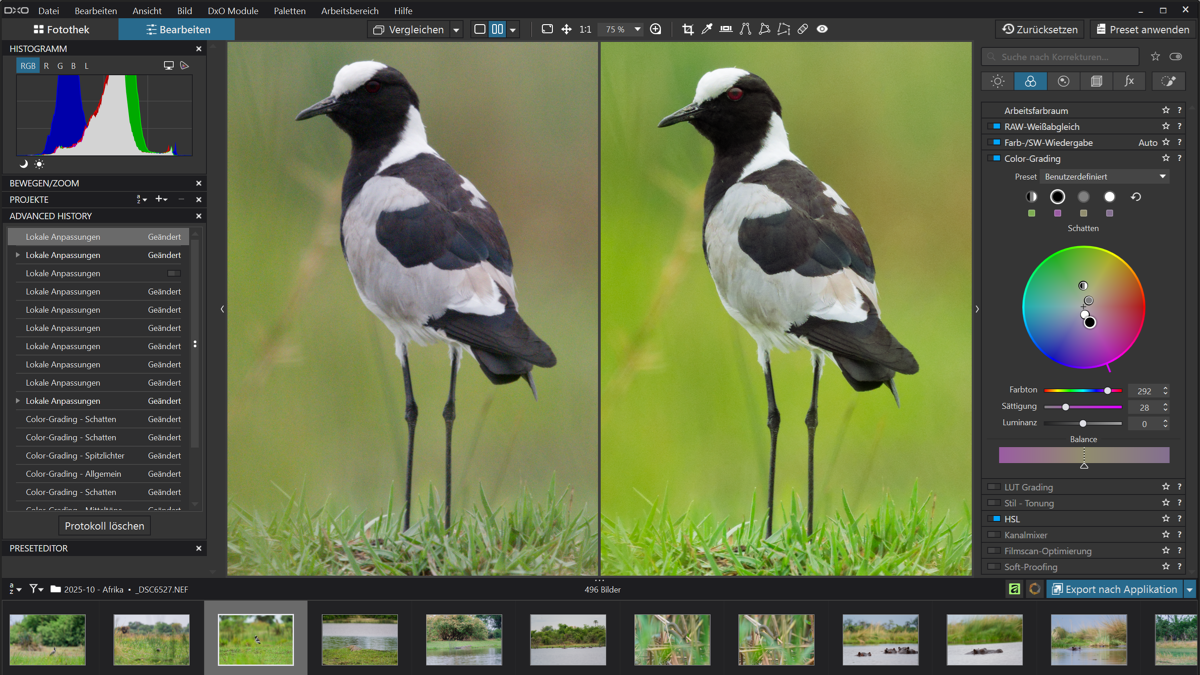
Task: Open the Light corrections sun tab
Action: tap(997, 81)
